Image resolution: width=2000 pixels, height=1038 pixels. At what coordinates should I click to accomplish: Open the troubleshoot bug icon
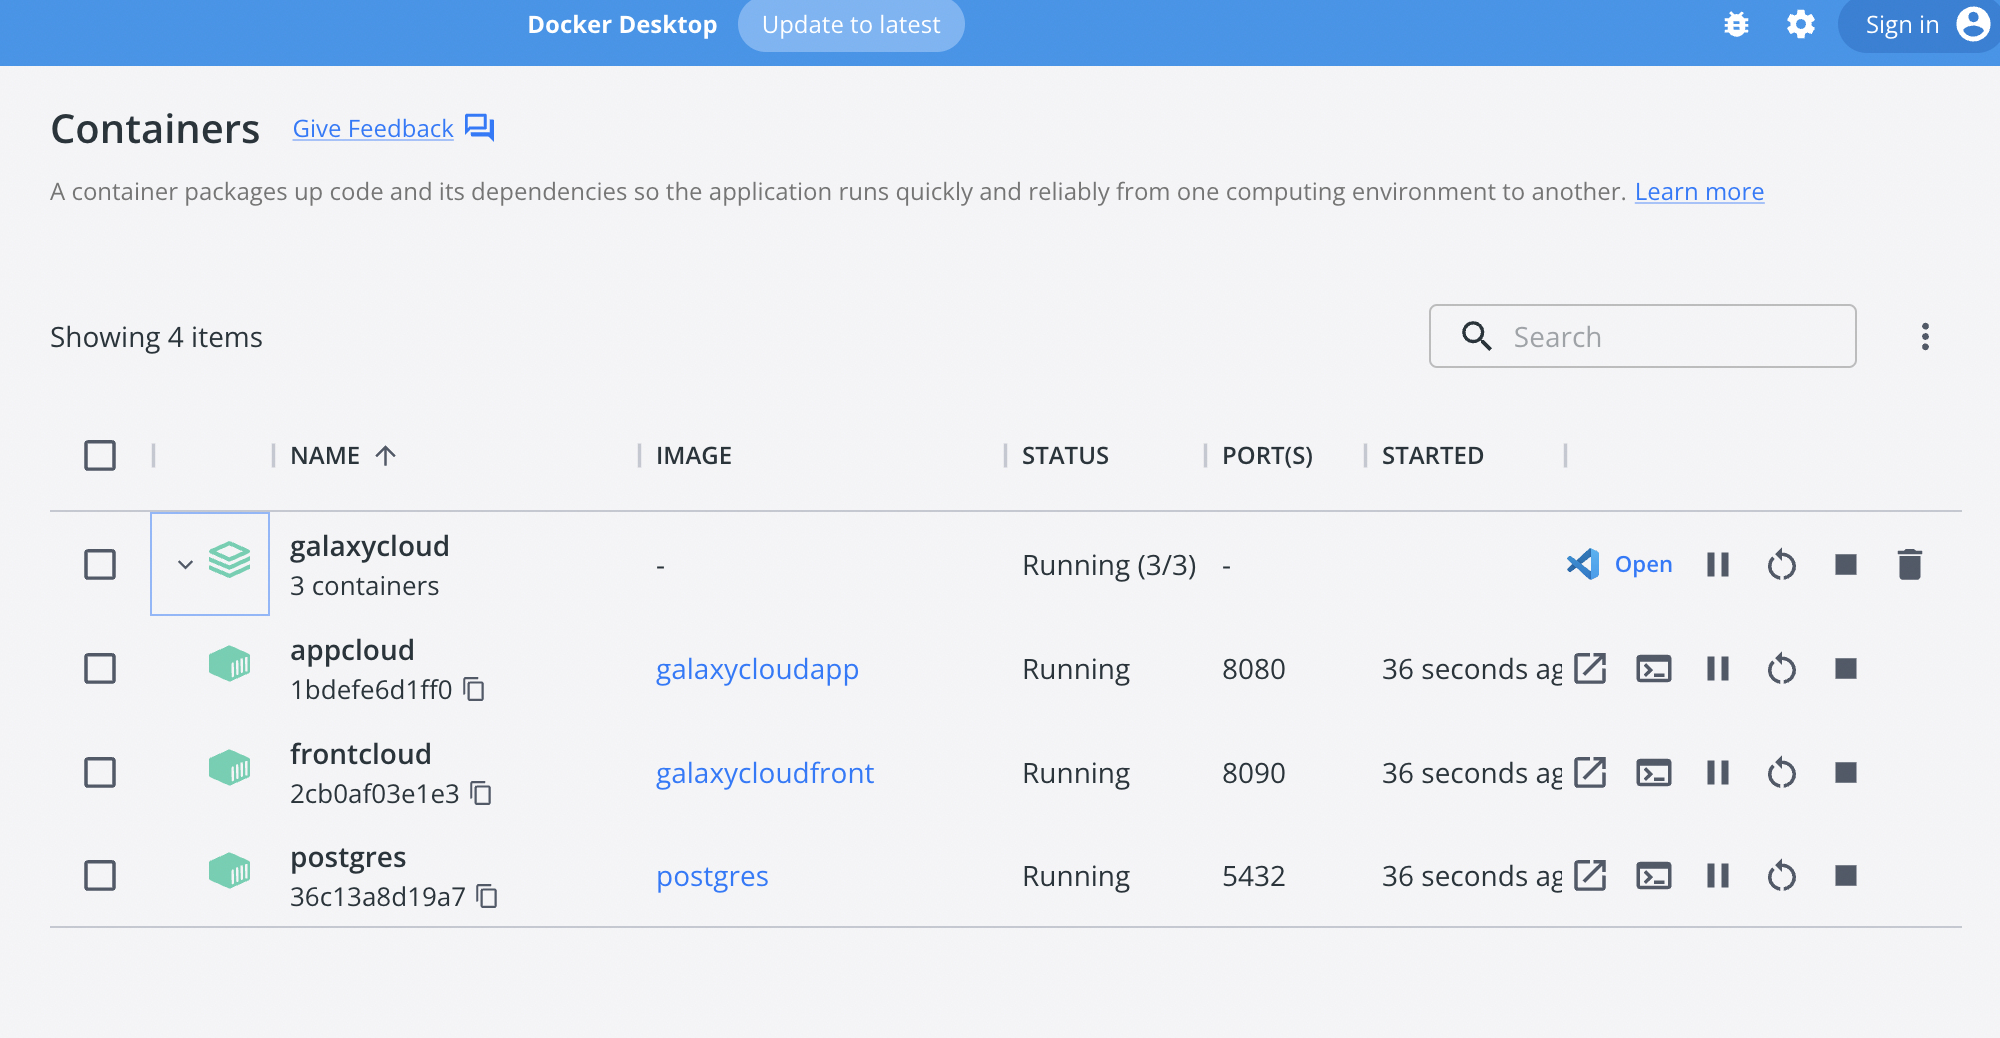tap(1737, 25)
